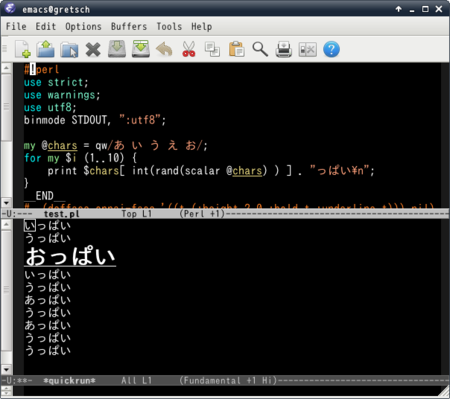Open the File menu
This screenshot has height=399, width=450.
click(16, 26)
